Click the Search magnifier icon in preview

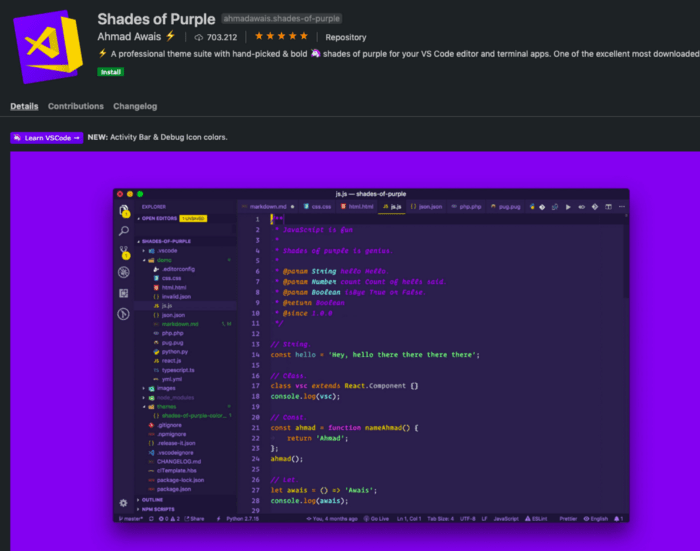pos(124,230)
